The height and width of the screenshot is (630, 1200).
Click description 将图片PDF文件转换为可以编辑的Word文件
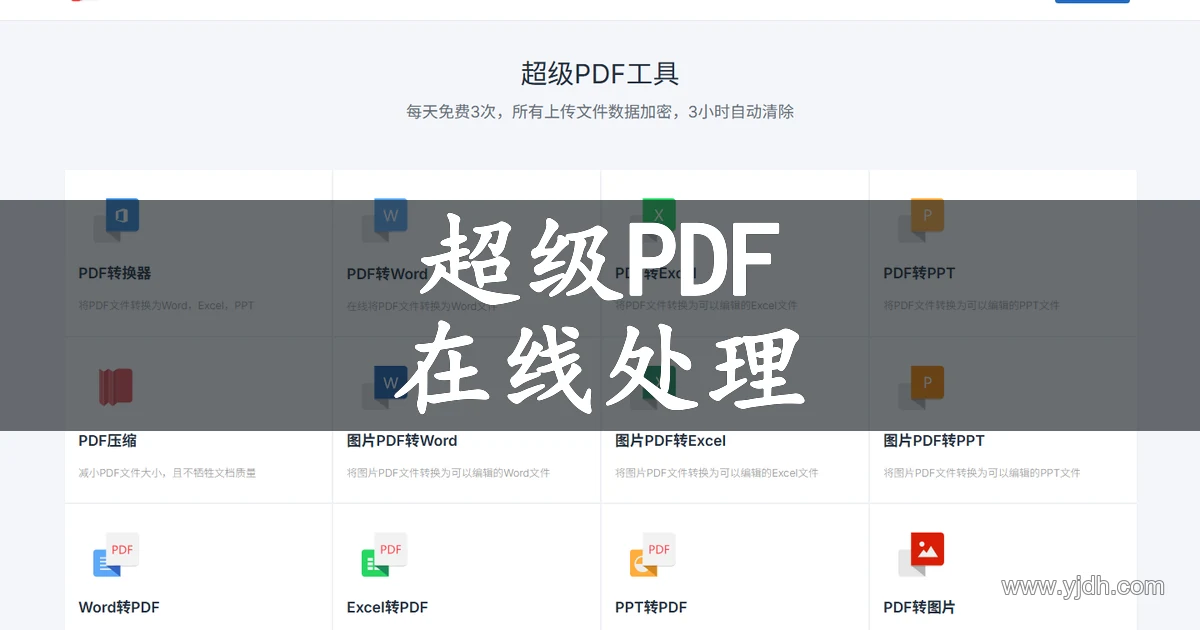pyautogui.click(x=448, y=472)
